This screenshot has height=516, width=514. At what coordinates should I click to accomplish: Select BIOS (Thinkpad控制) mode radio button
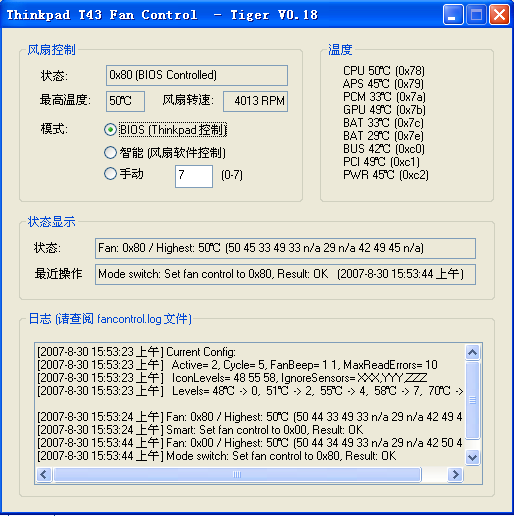pyautogui.click(x=110, y=130)
